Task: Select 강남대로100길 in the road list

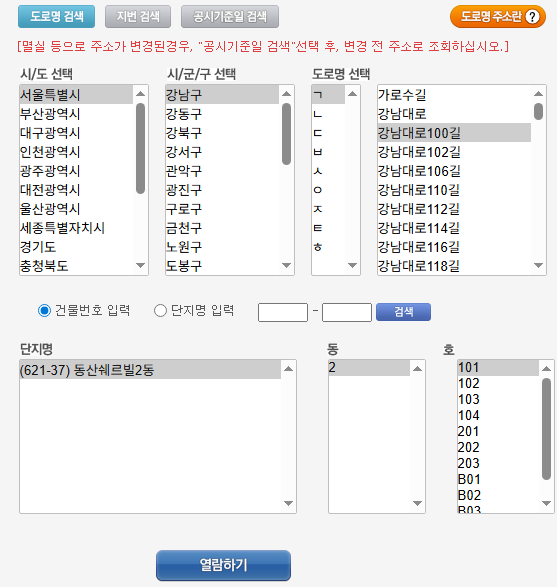Action: 454,133
